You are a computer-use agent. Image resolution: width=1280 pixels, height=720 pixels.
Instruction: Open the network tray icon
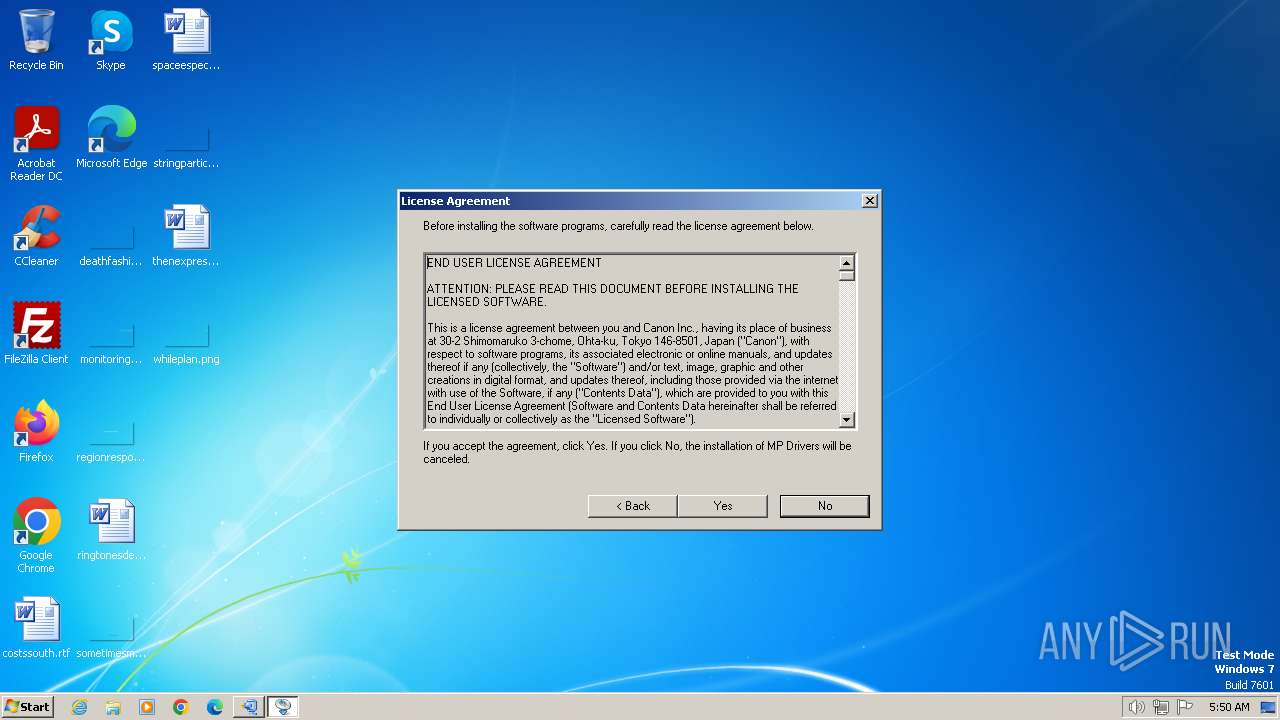tap(1161, 707)
